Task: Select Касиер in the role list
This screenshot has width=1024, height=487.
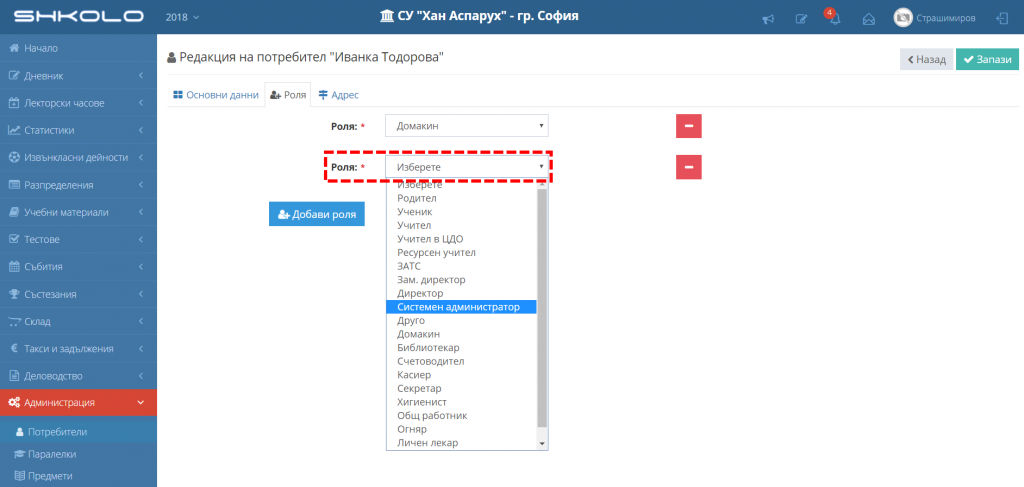Action: [461, 375]
